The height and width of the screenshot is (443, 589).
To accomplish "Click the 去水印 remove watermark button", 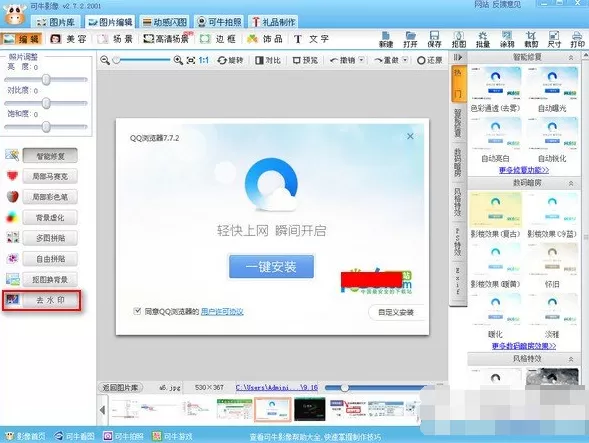I will pyautogui.click(x=50, y=300).
